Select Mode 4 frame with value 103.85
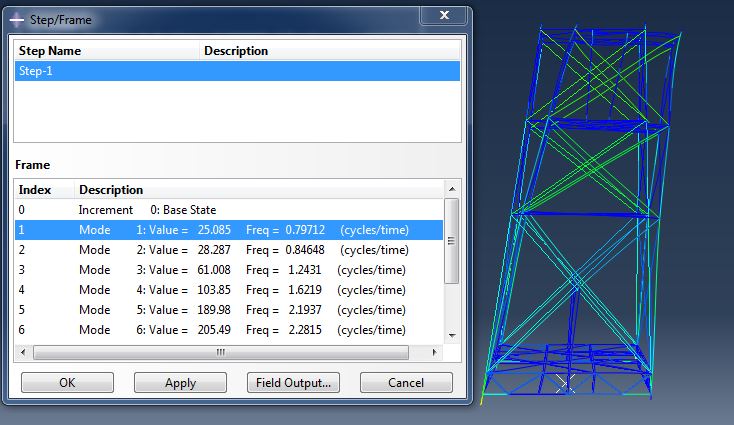The height and width of the screenshot is (425, 734). [228, 290]
